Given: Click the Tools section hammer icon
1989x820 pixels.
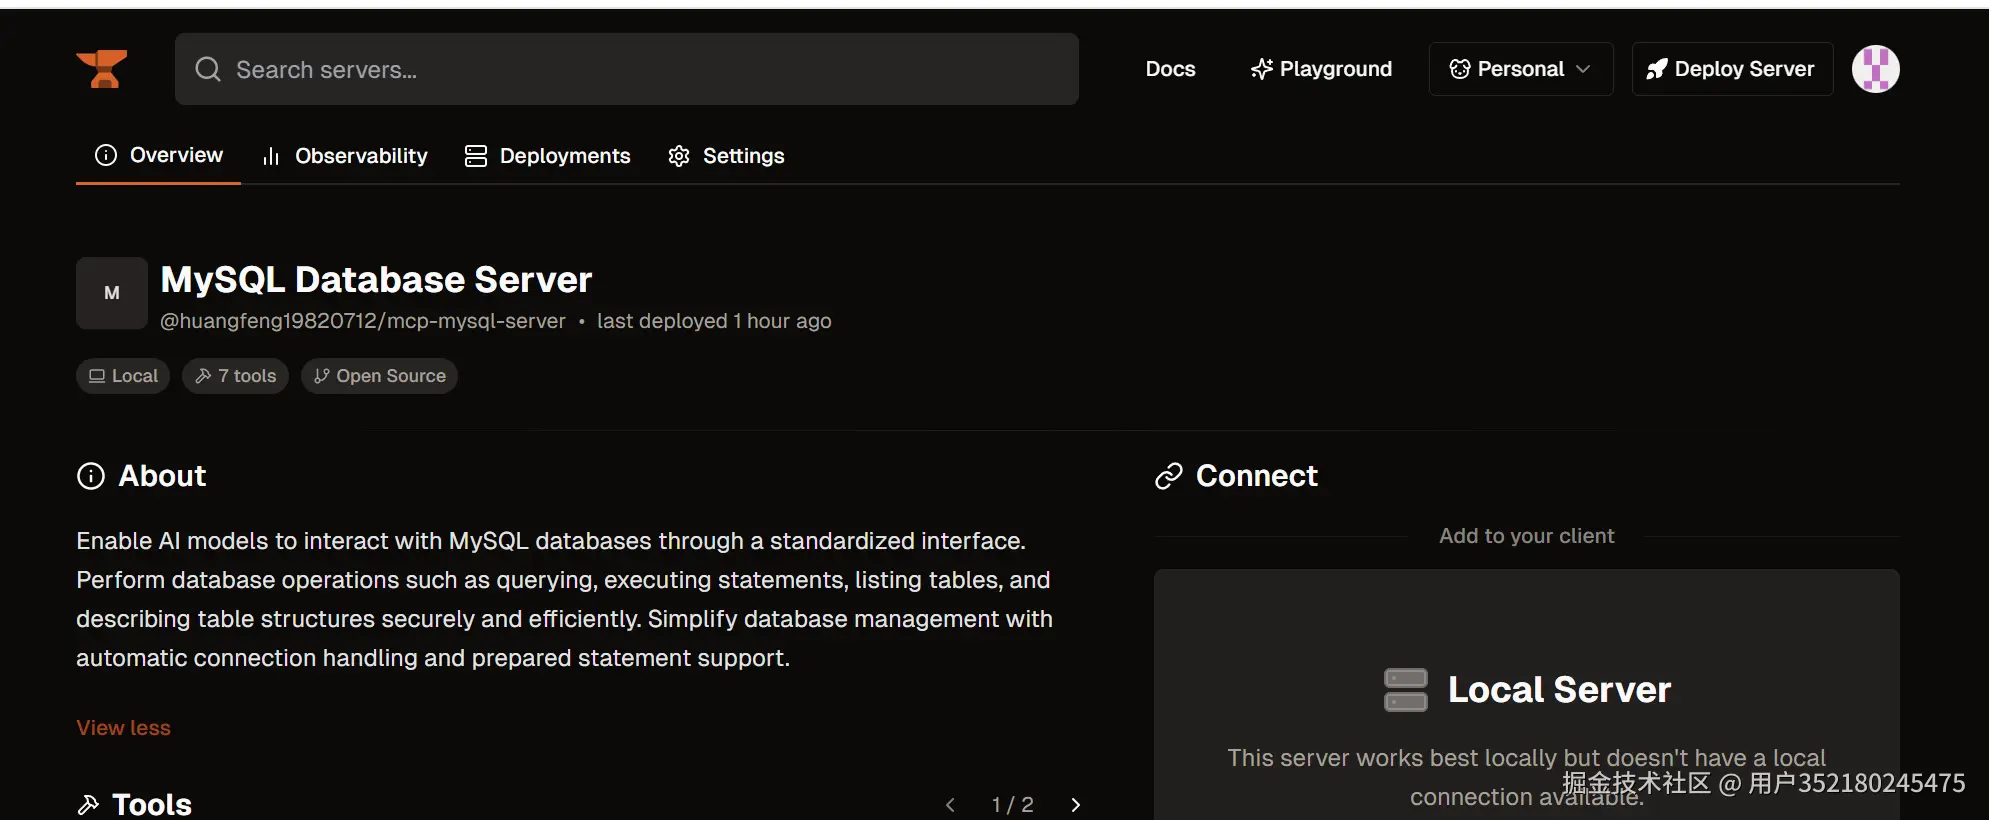Looking at the screenshot, I should tap(88, 804).
